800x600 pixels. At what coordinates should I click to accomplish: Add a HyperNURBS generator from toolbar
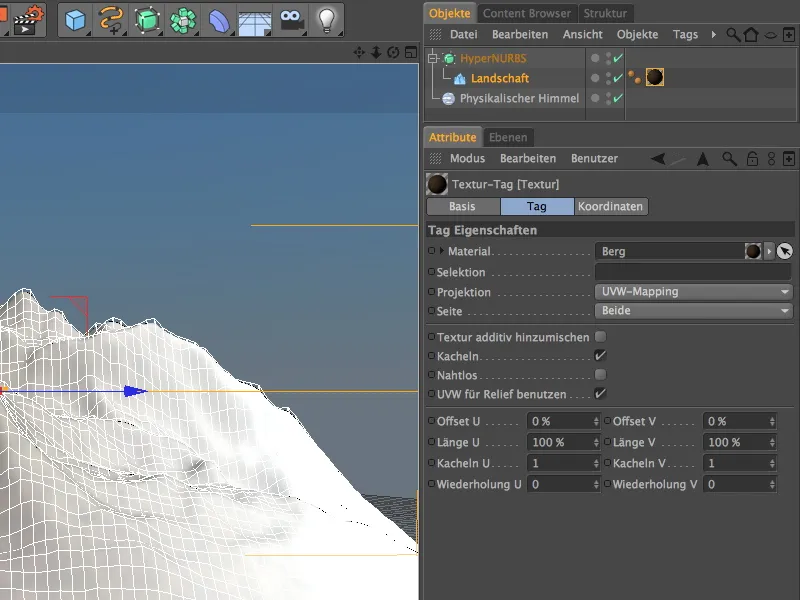pos(147,20)
